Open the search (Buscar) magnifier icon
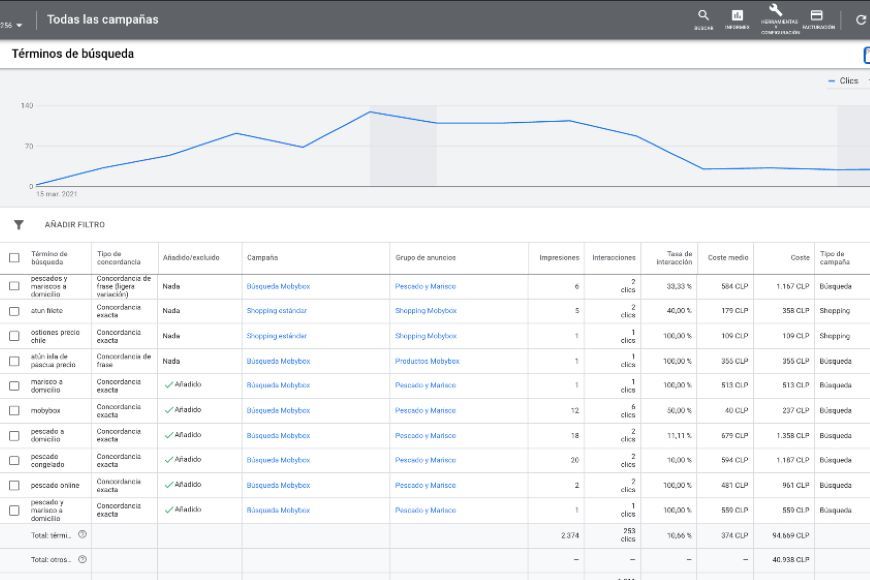 click(x=704, y=16)
